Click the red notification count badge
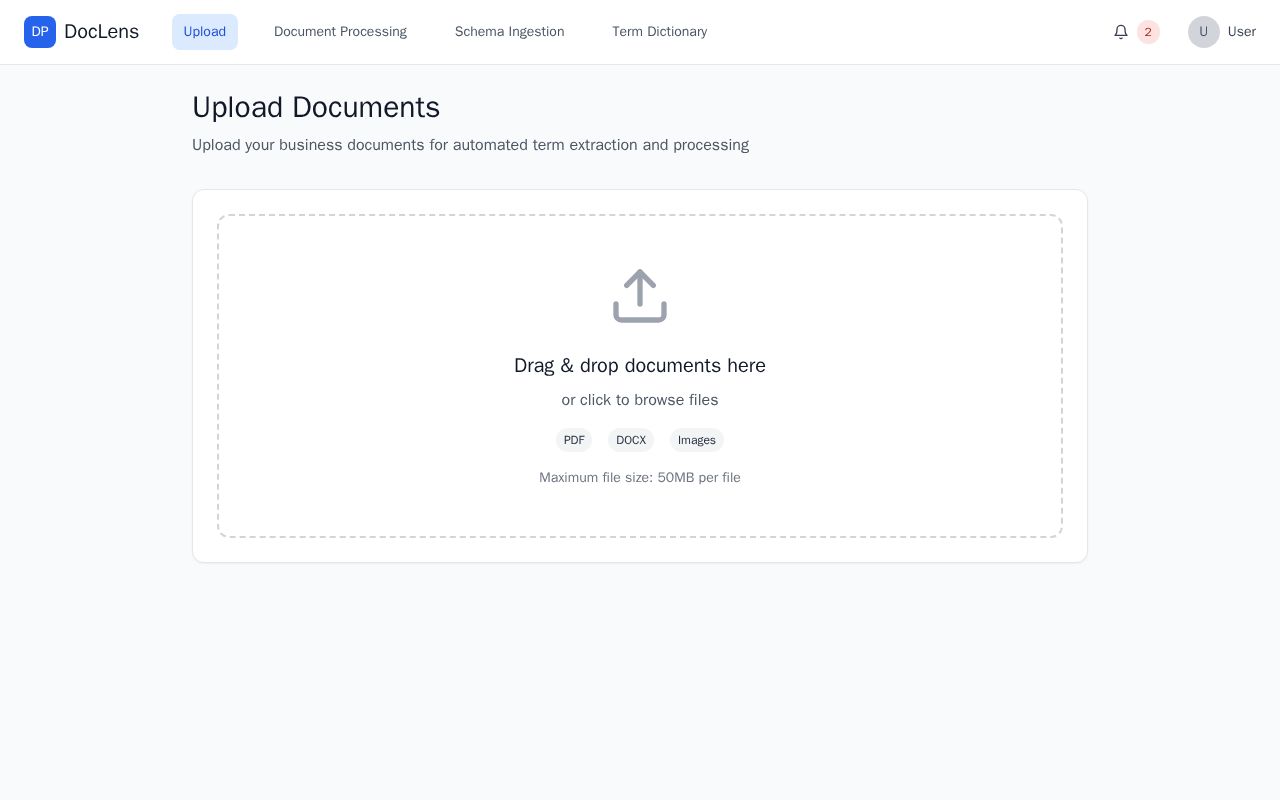Image resolution: width=1280 pixels, height=800 pixels. 1148,32
